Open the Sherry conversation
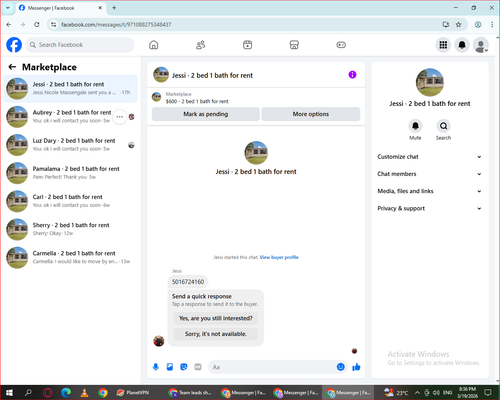Screen dimensions: 500x400 [70, 229]
